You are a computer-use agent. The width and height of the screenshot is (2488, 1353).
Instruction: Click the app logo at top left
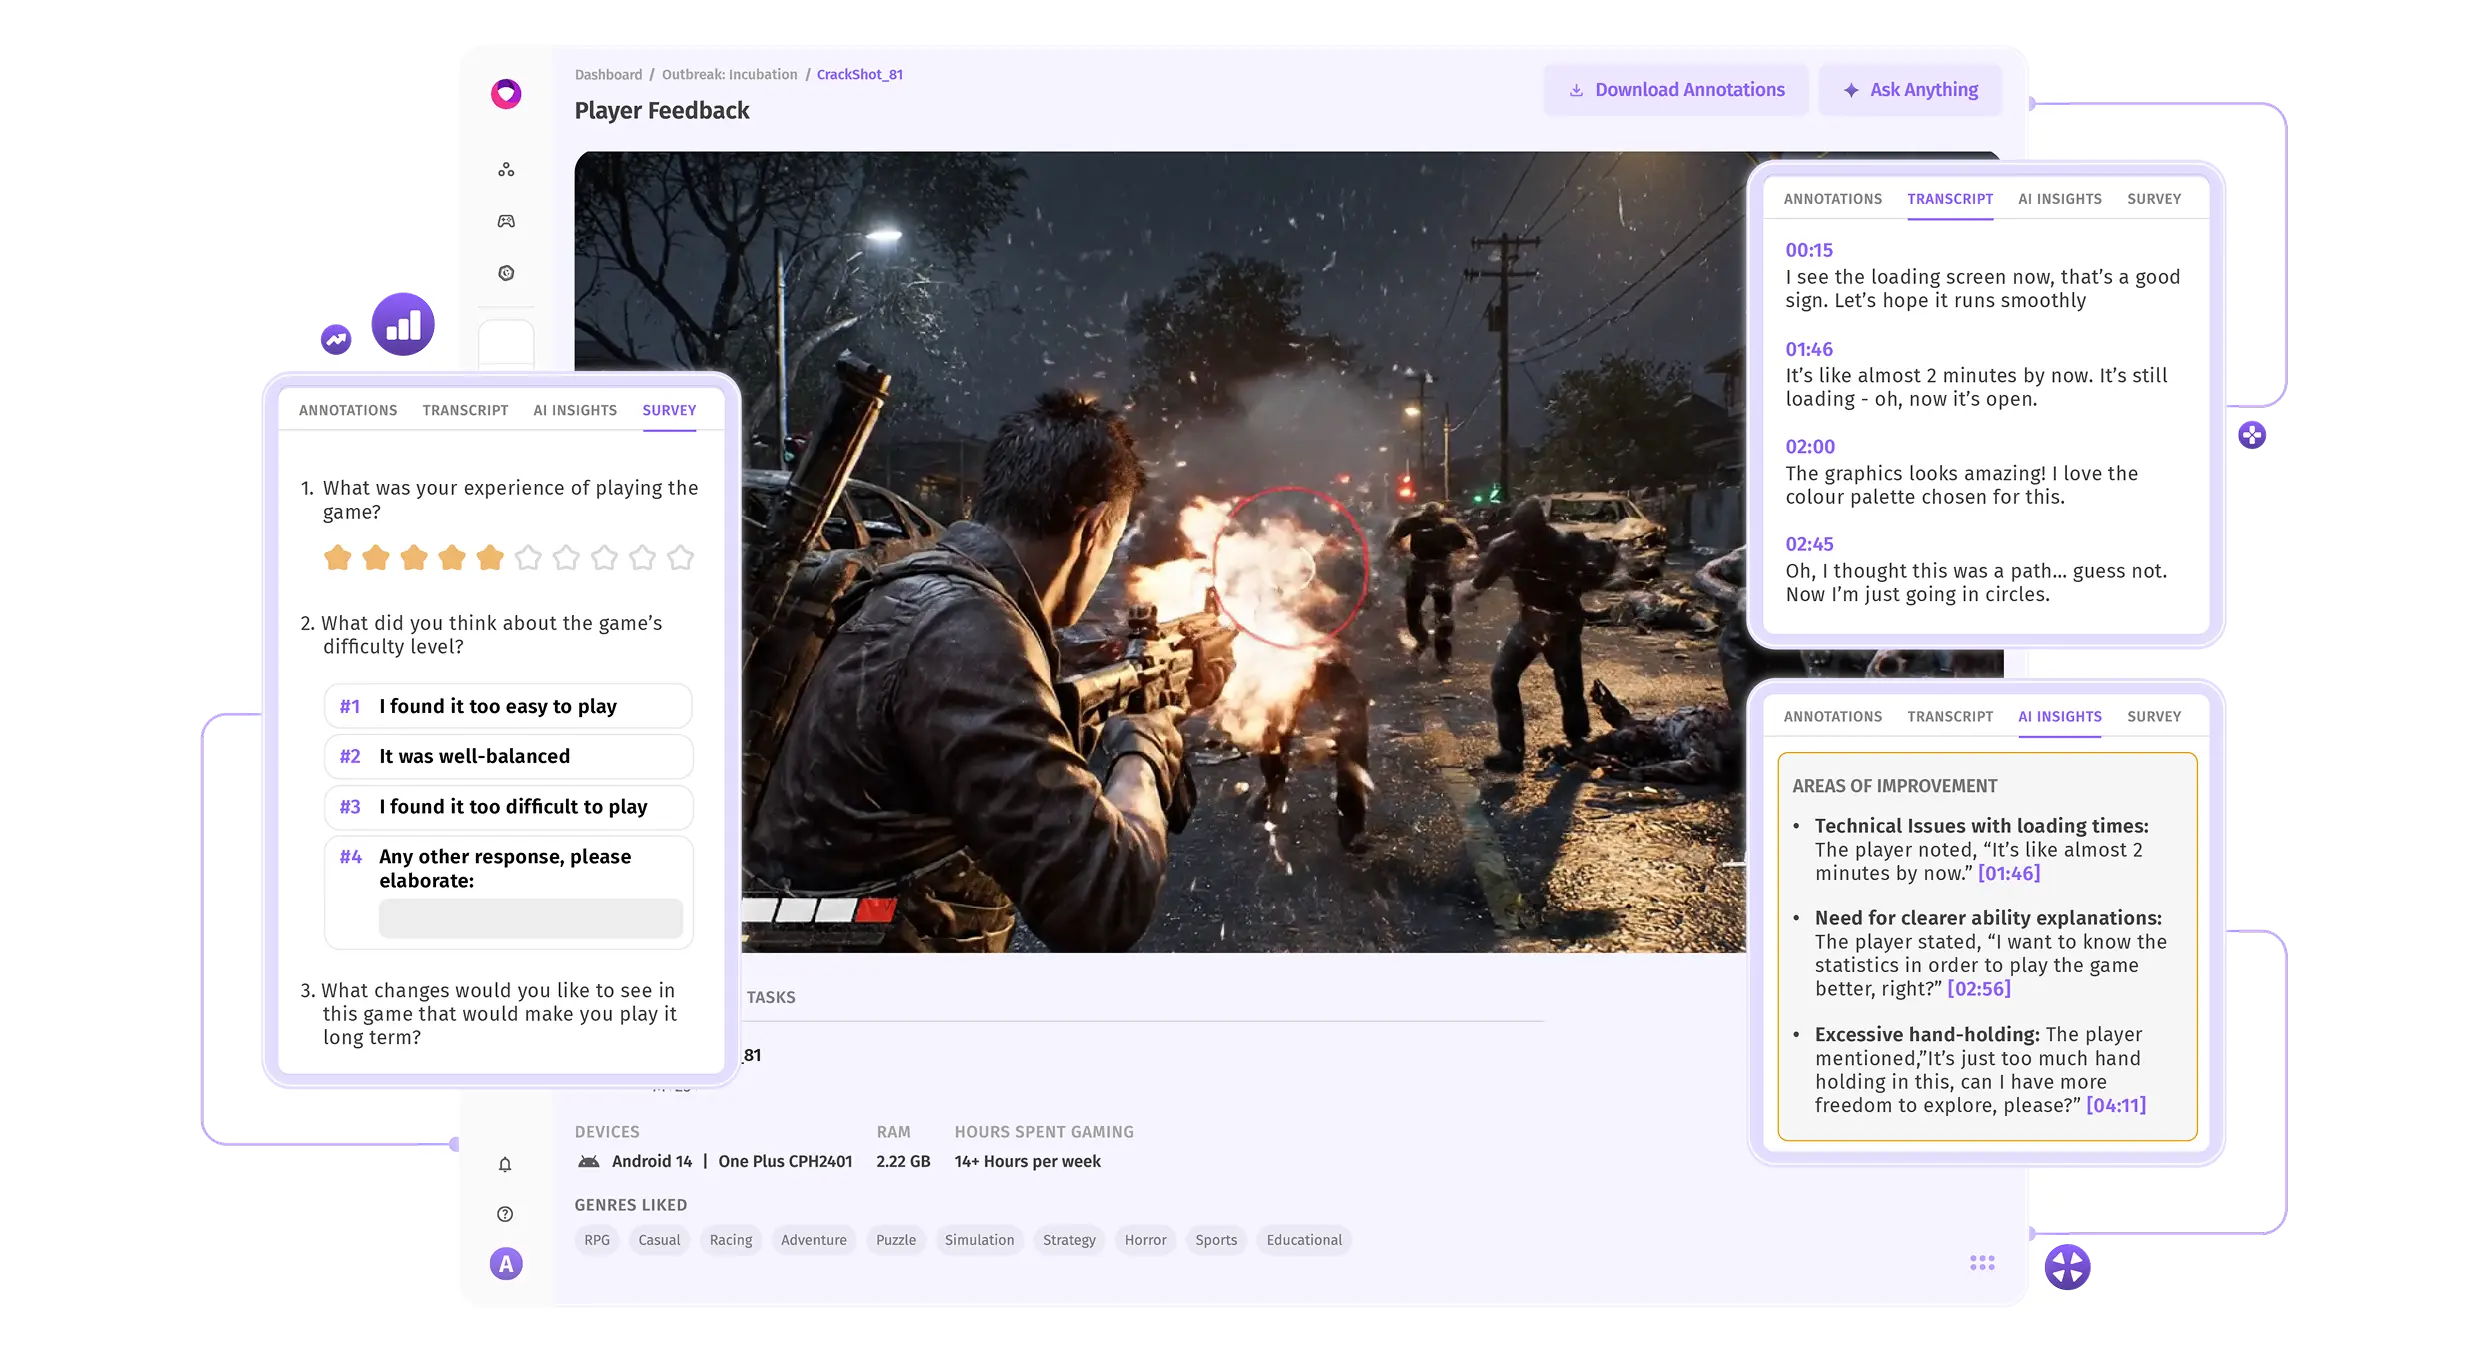click(x=506, y=93)
